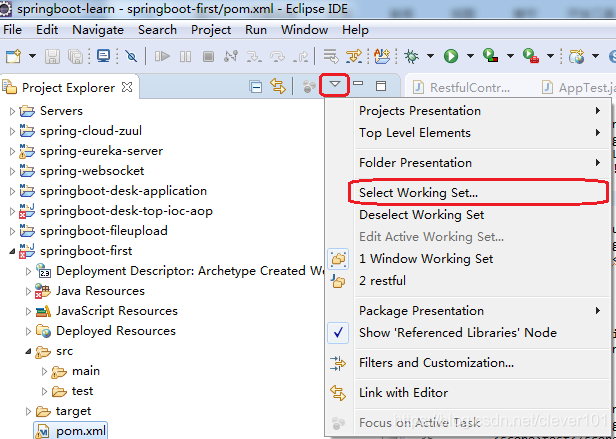Expand the Java Resources node
The image size is (616, 439).
click(28, 291)
